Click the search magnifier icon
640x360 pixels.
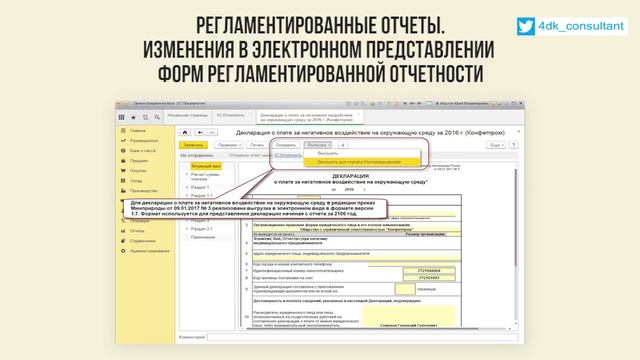click(x=157, y=117)
